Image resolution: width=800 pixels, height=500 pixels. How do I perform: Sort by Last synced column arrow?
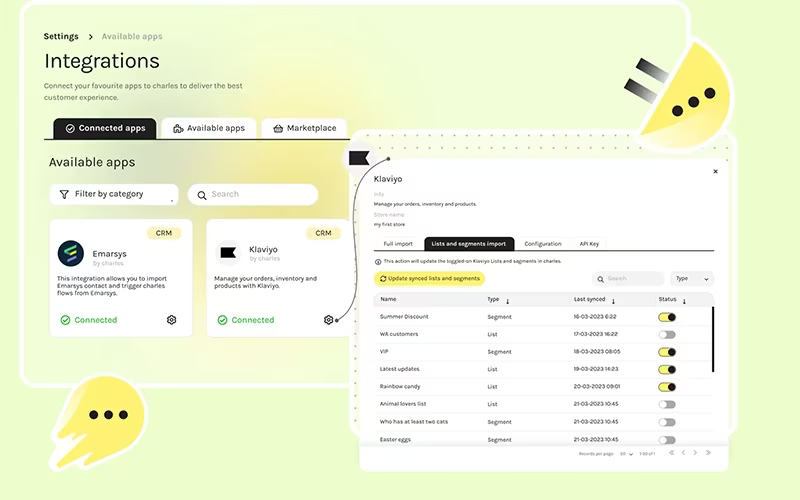pyautogui.click(x=613, y=302)
